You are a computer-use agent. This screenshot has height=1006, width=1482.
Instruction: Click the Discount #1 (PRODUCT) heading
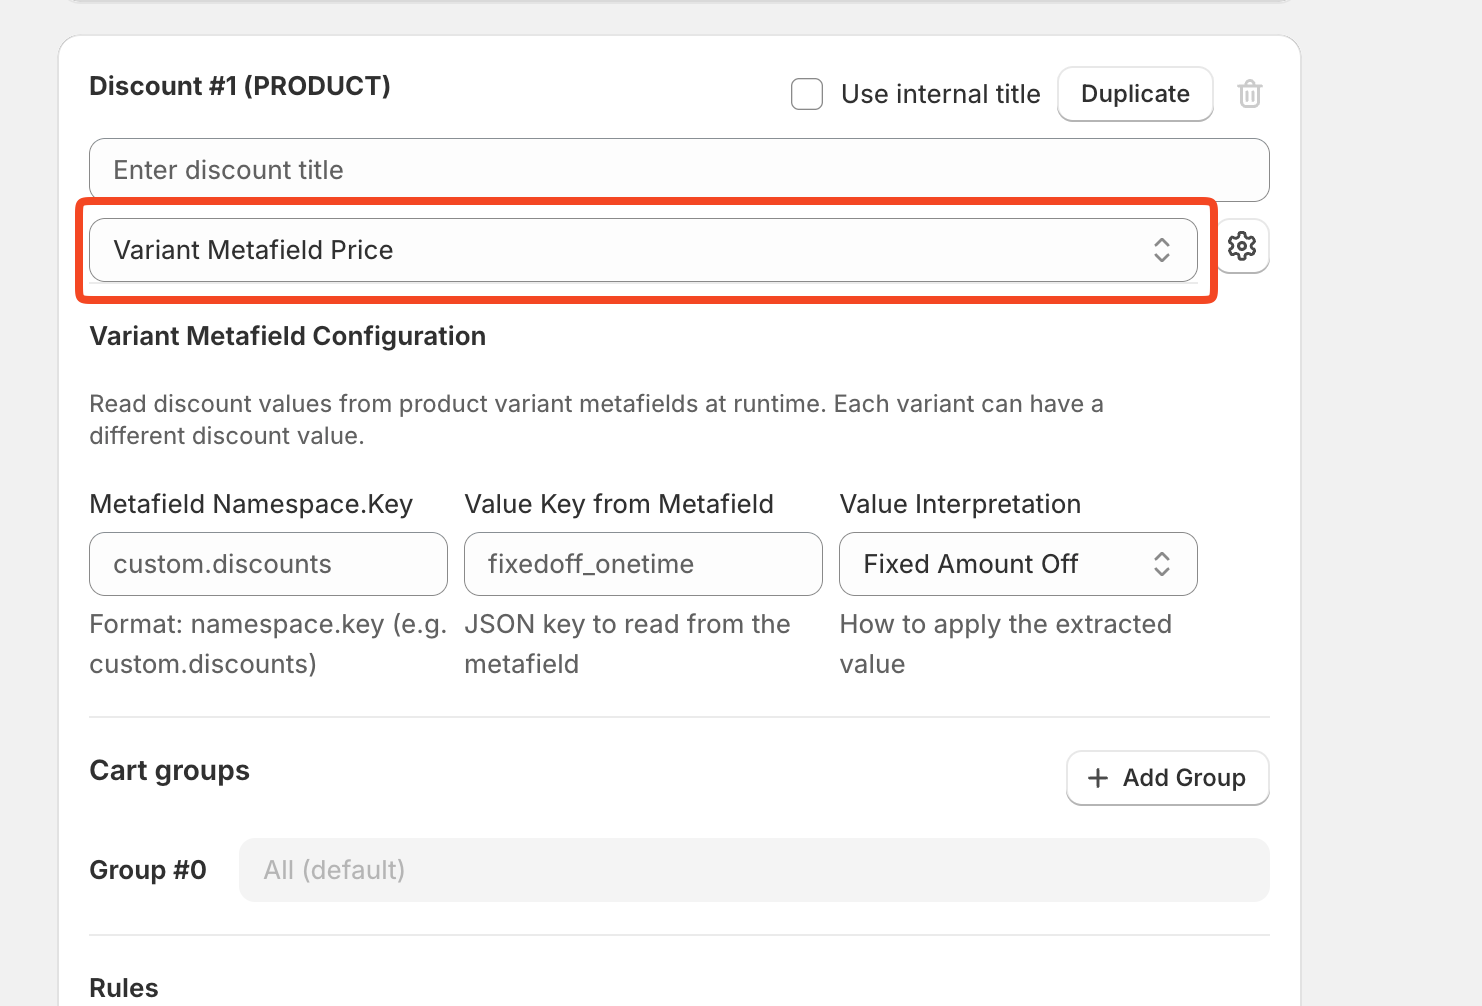point(240,86)
